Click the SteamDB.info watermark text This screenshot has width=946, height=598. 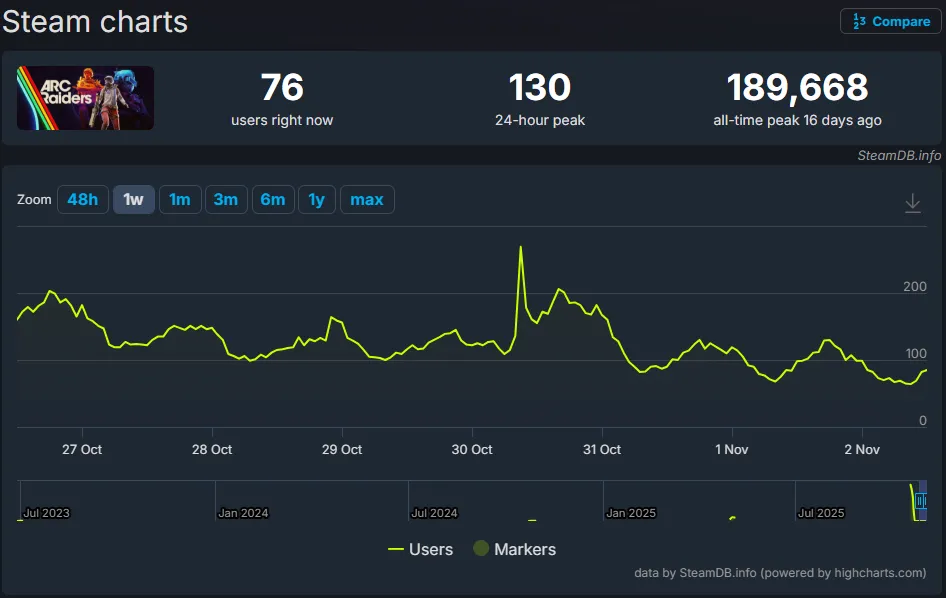click(899, 155)
